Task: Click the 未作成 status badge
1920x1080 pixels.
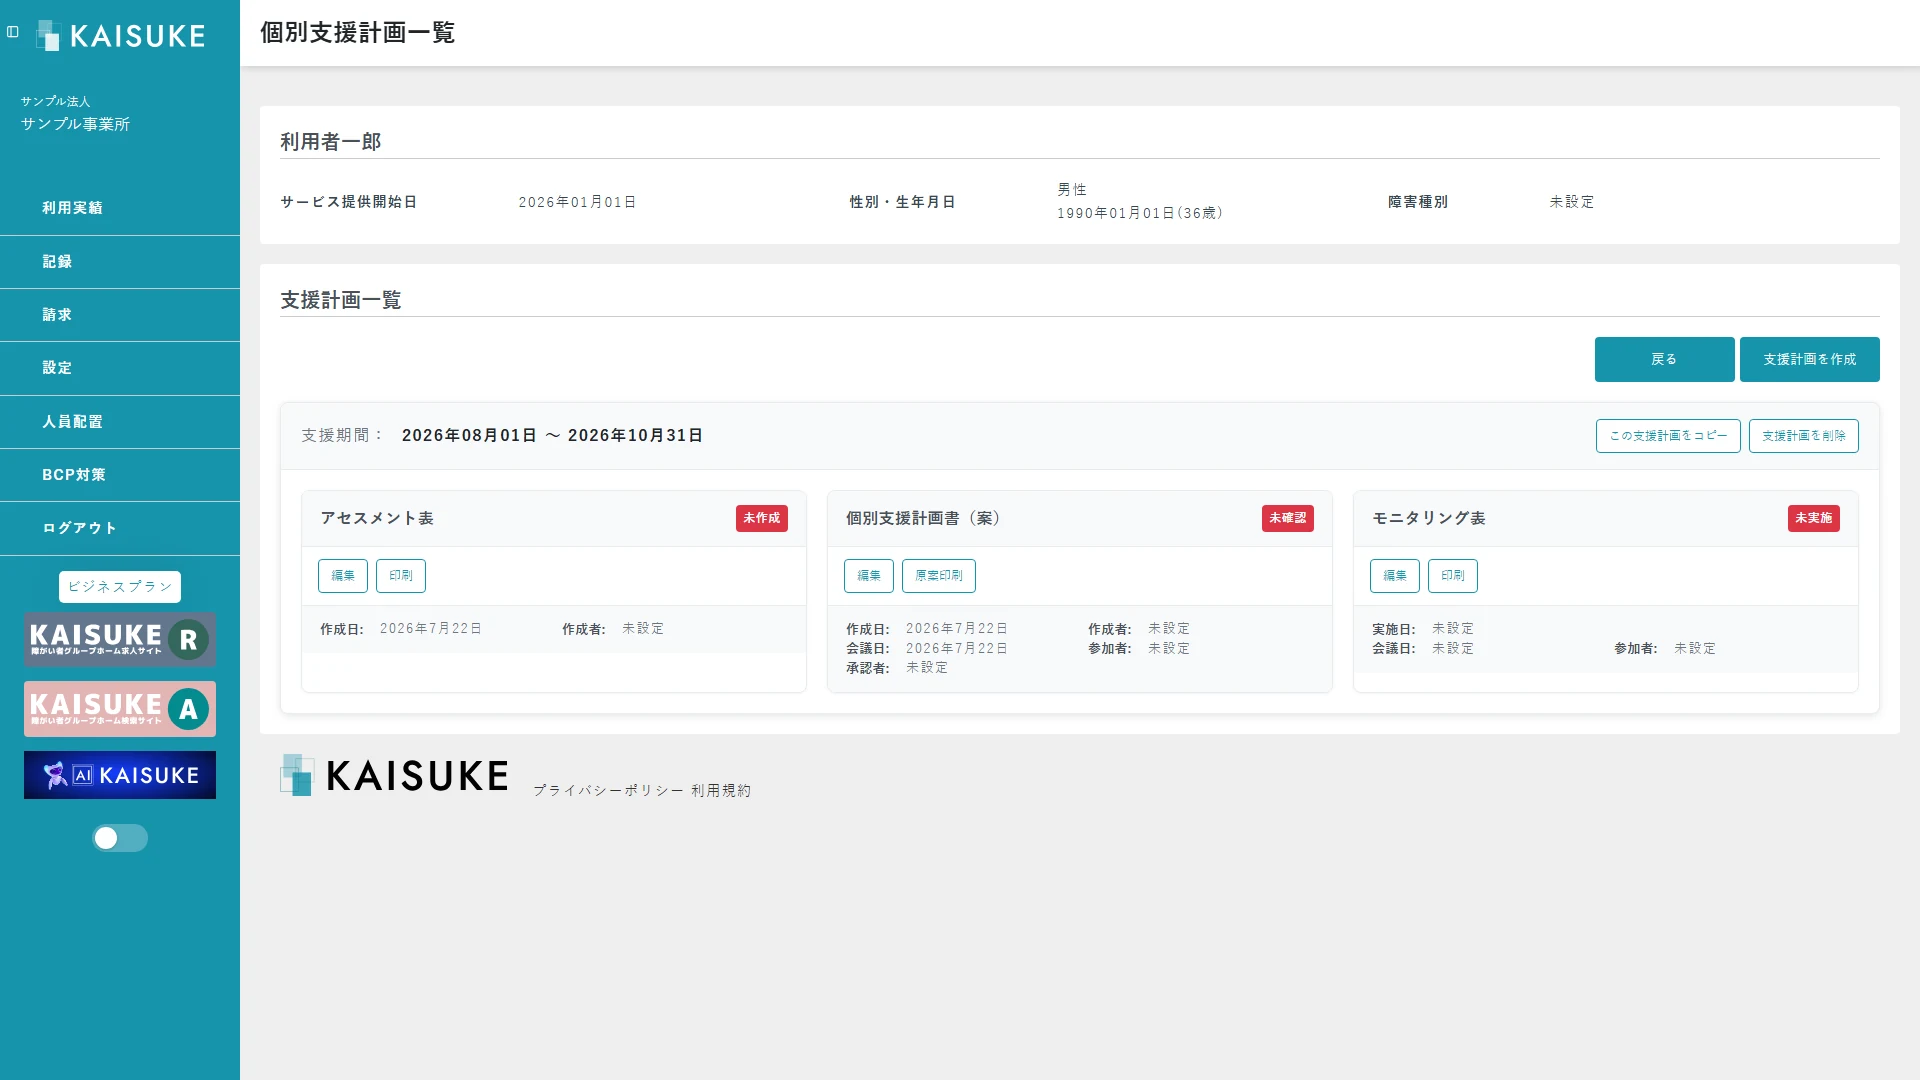Action: pyautogui.click(x=762, y=518)
